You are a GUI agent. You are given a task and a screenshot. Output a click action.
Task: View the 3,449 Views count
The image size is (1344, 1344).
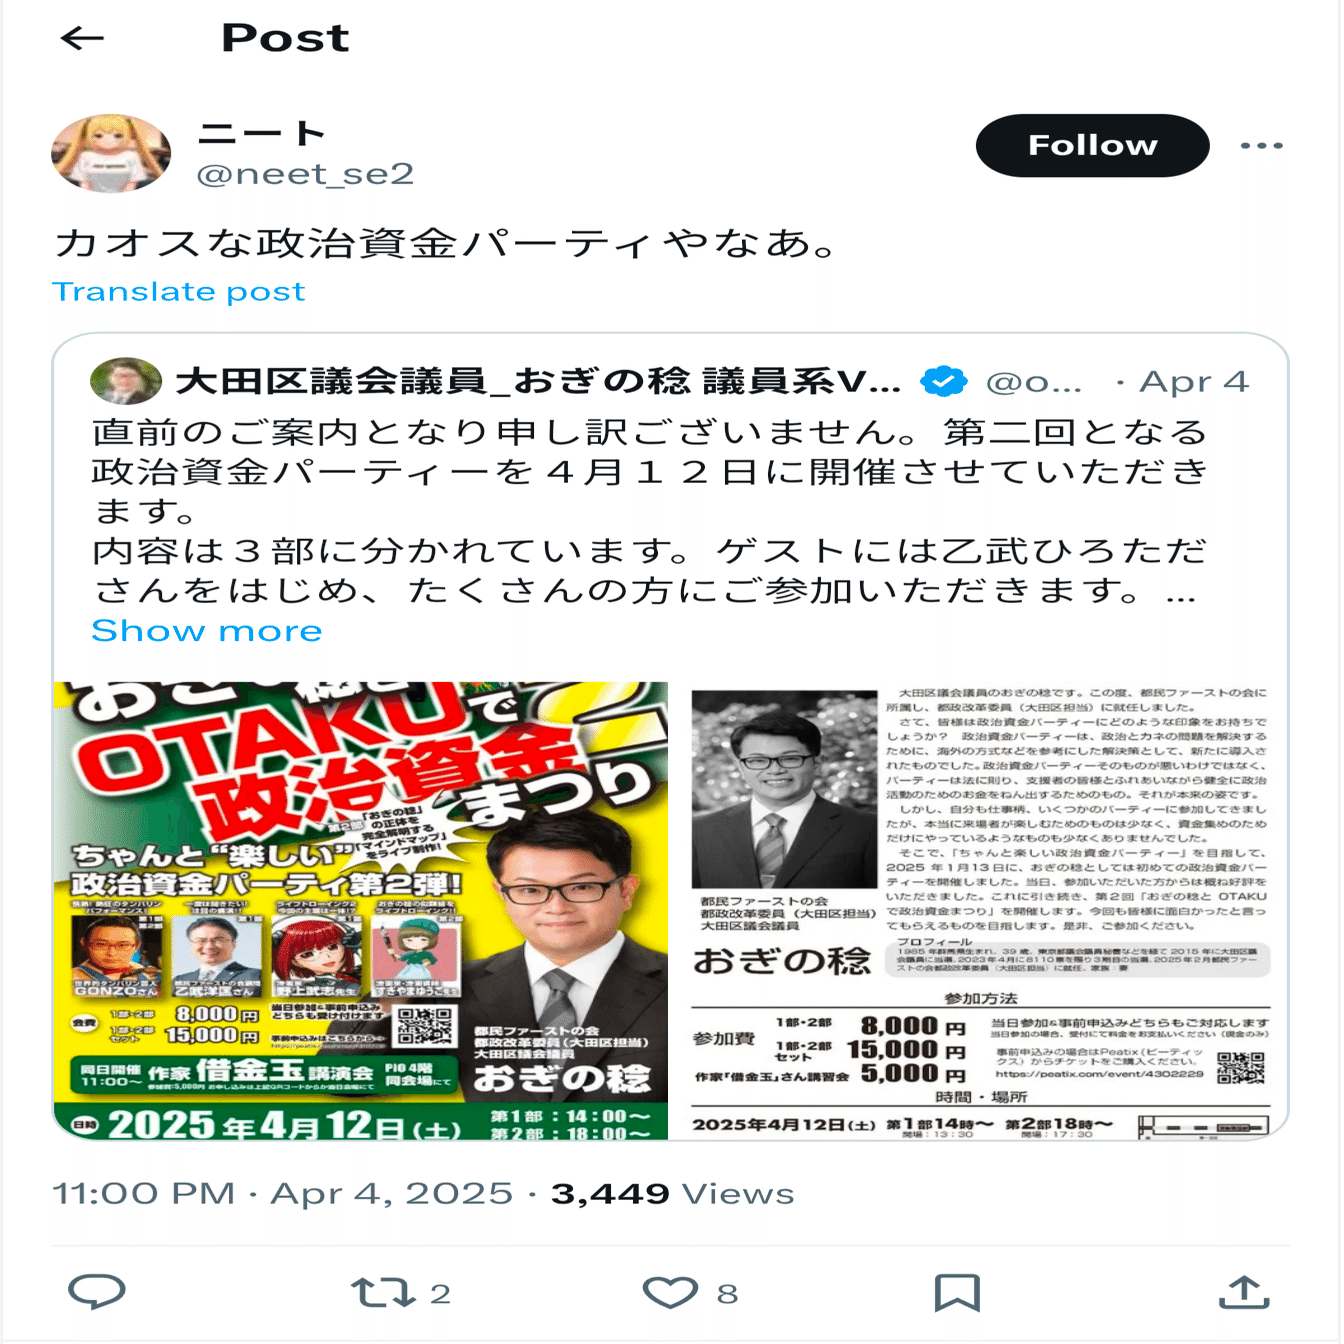(x=672, y=1193)
